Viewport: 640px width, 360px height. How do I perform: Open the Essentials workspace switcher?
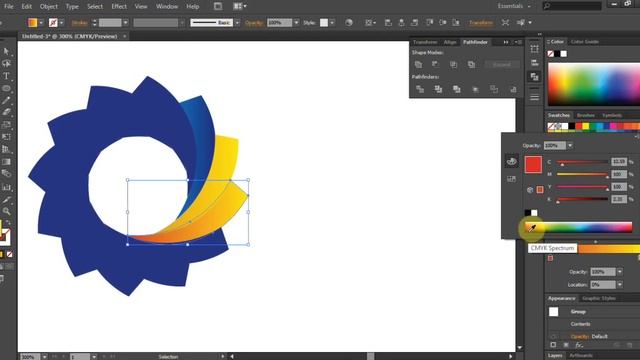click(x=514, y=6)
